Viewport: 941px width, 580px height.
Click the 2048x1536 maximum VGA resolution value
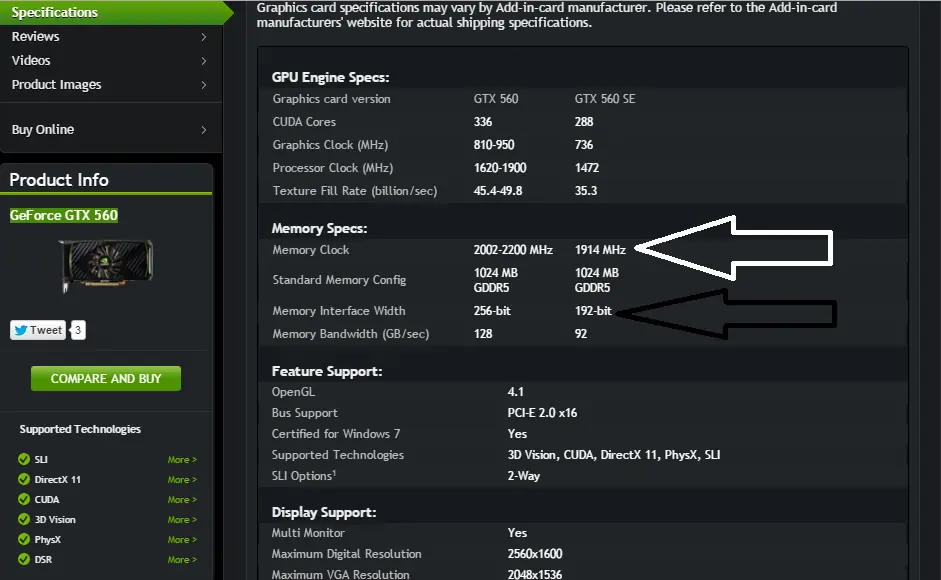click(535, 575)
